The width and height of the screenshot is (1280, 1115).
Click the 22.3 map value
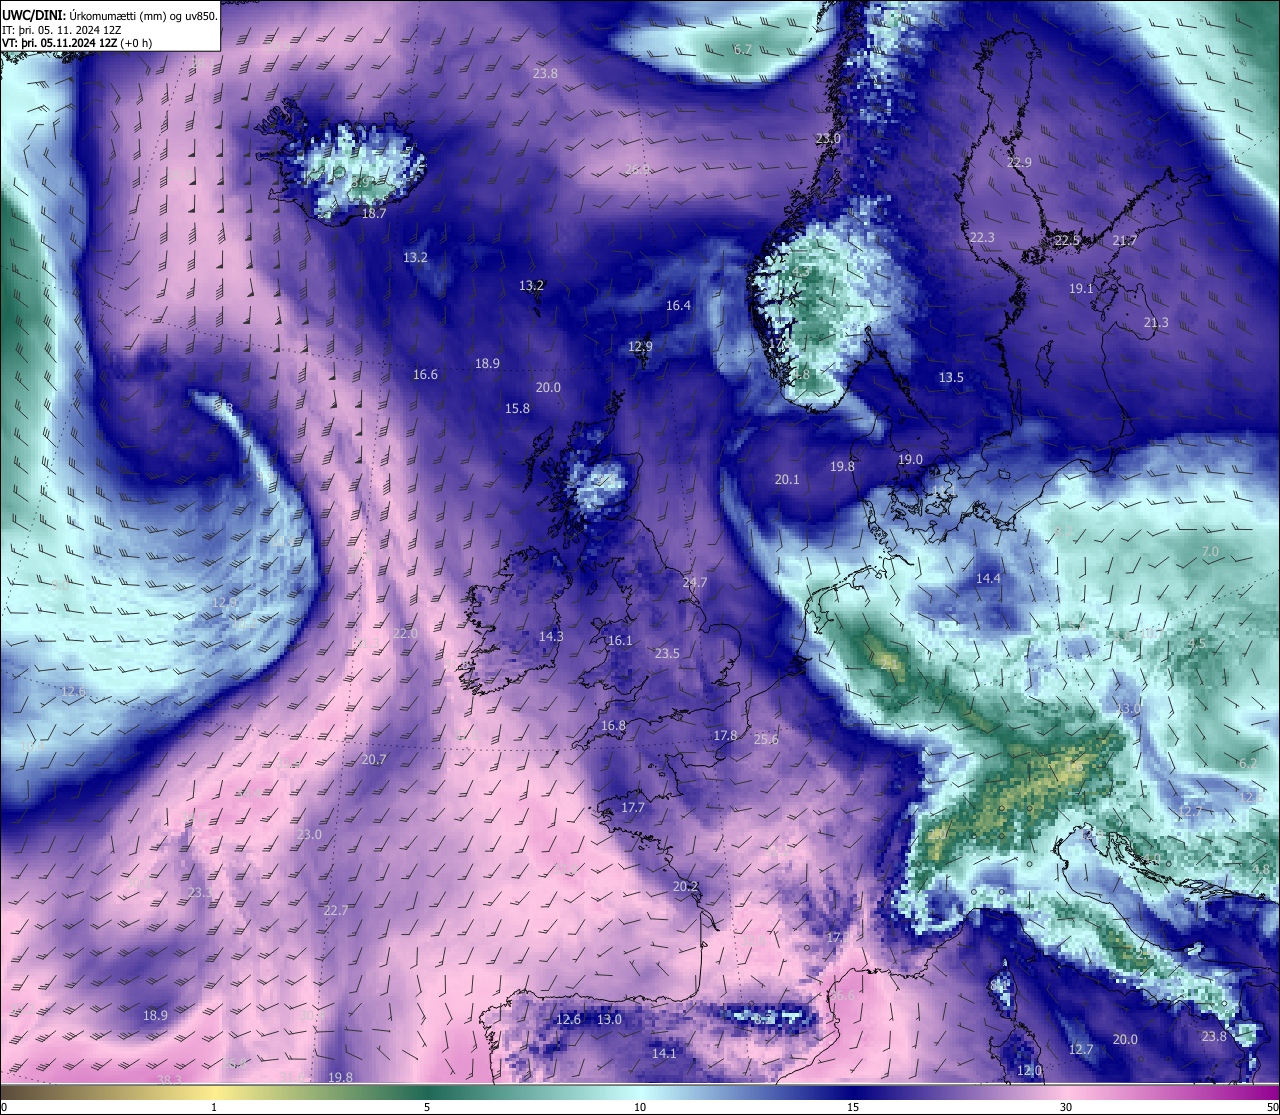[982, 237]
